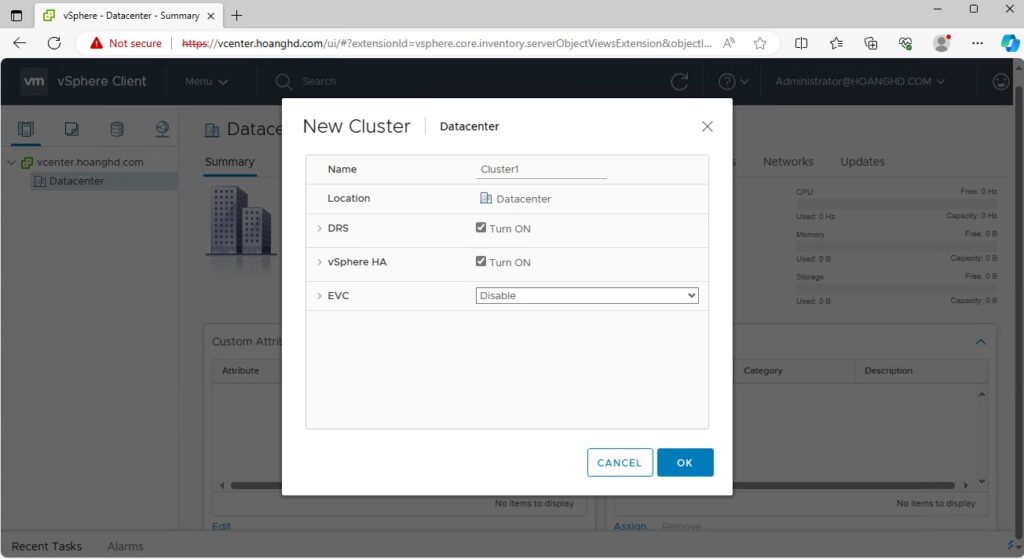Open tab actions menu icon

click(16, 15)
